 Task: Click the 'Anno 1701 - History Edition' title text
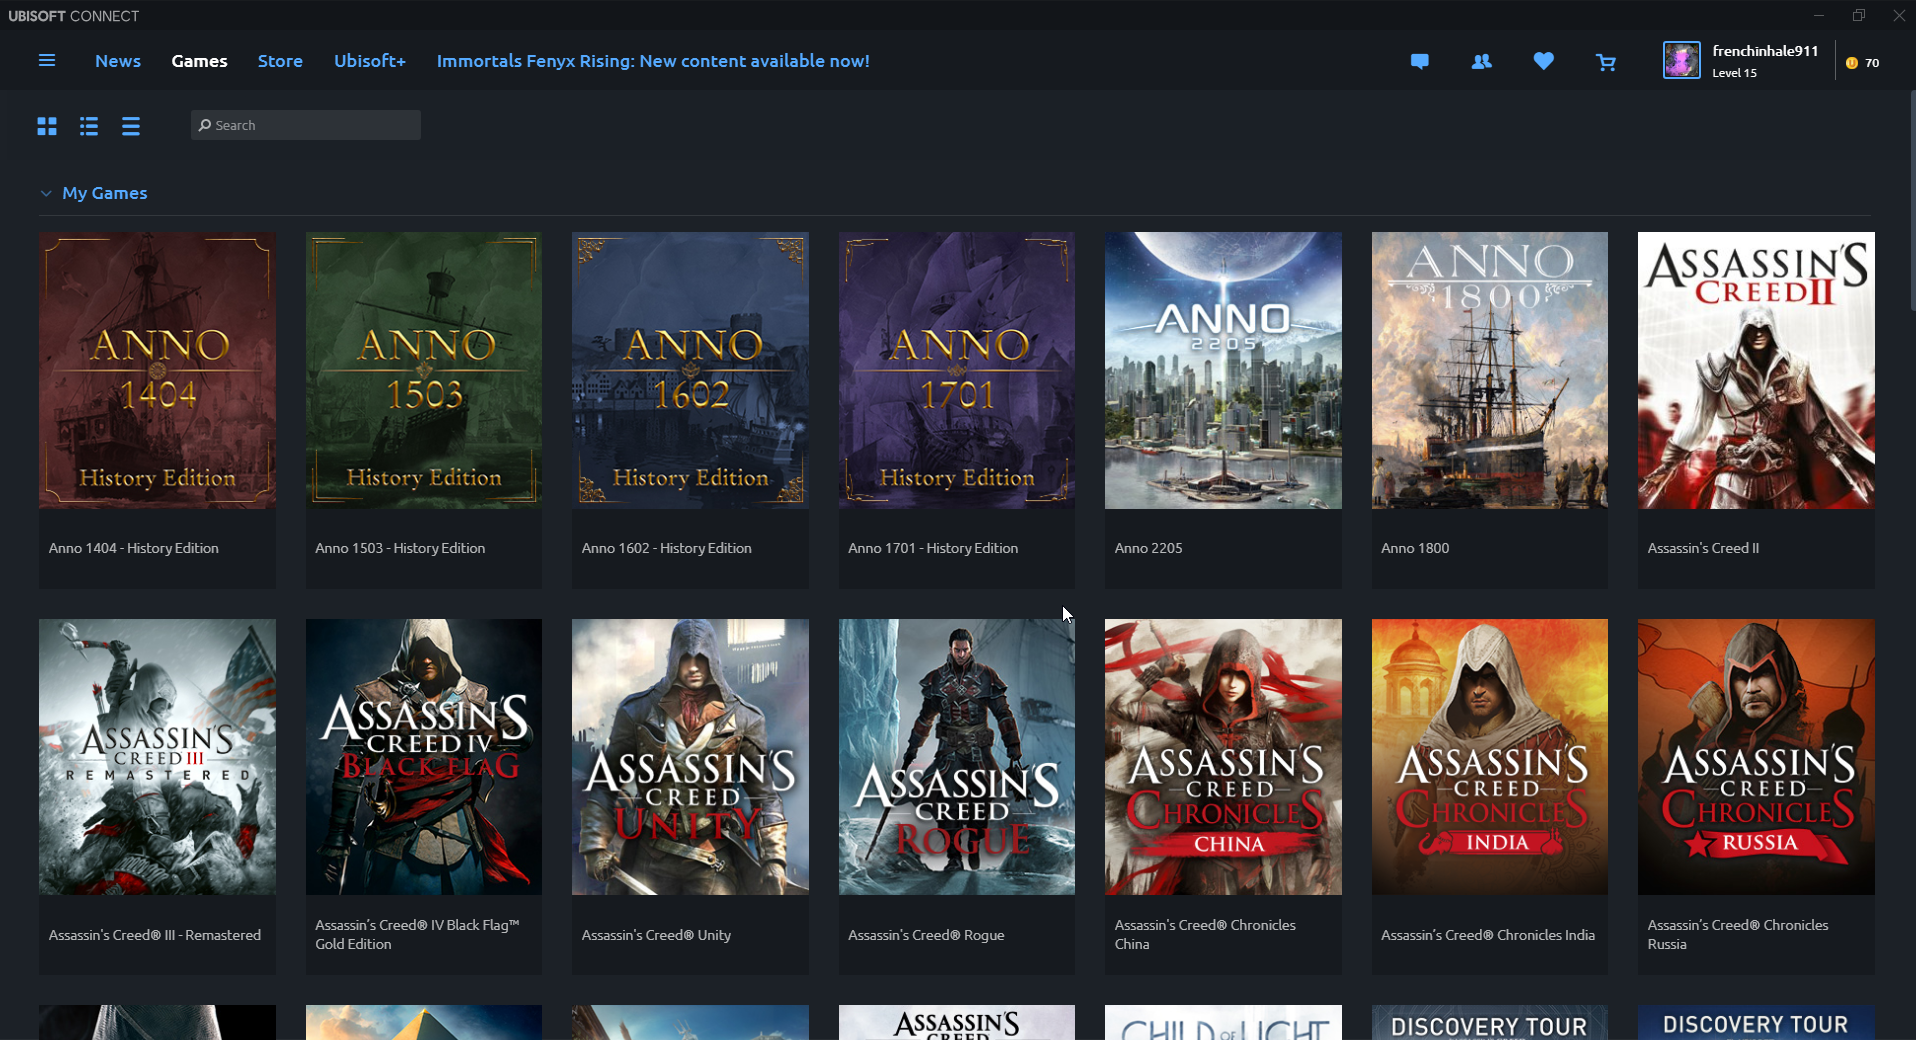[933, 548]
